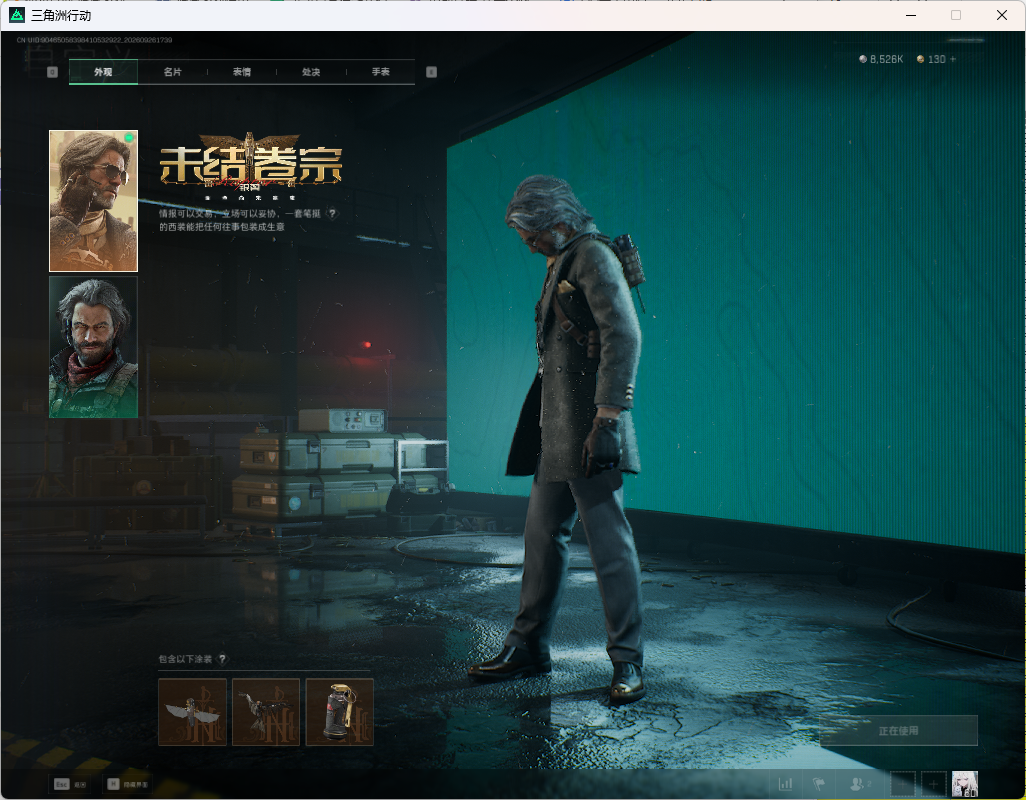Screen dimensions: 1026x800
Task: Open the help icon next to 包含以下涂装
Action: [x=222, y=659]
